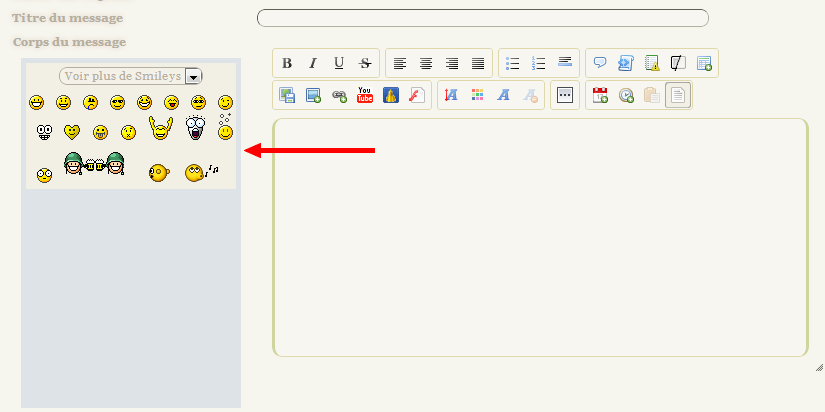Screen dimensions: 825x412
Task: Insert the sealed lips smiley
Action: [x=128, y=133]
